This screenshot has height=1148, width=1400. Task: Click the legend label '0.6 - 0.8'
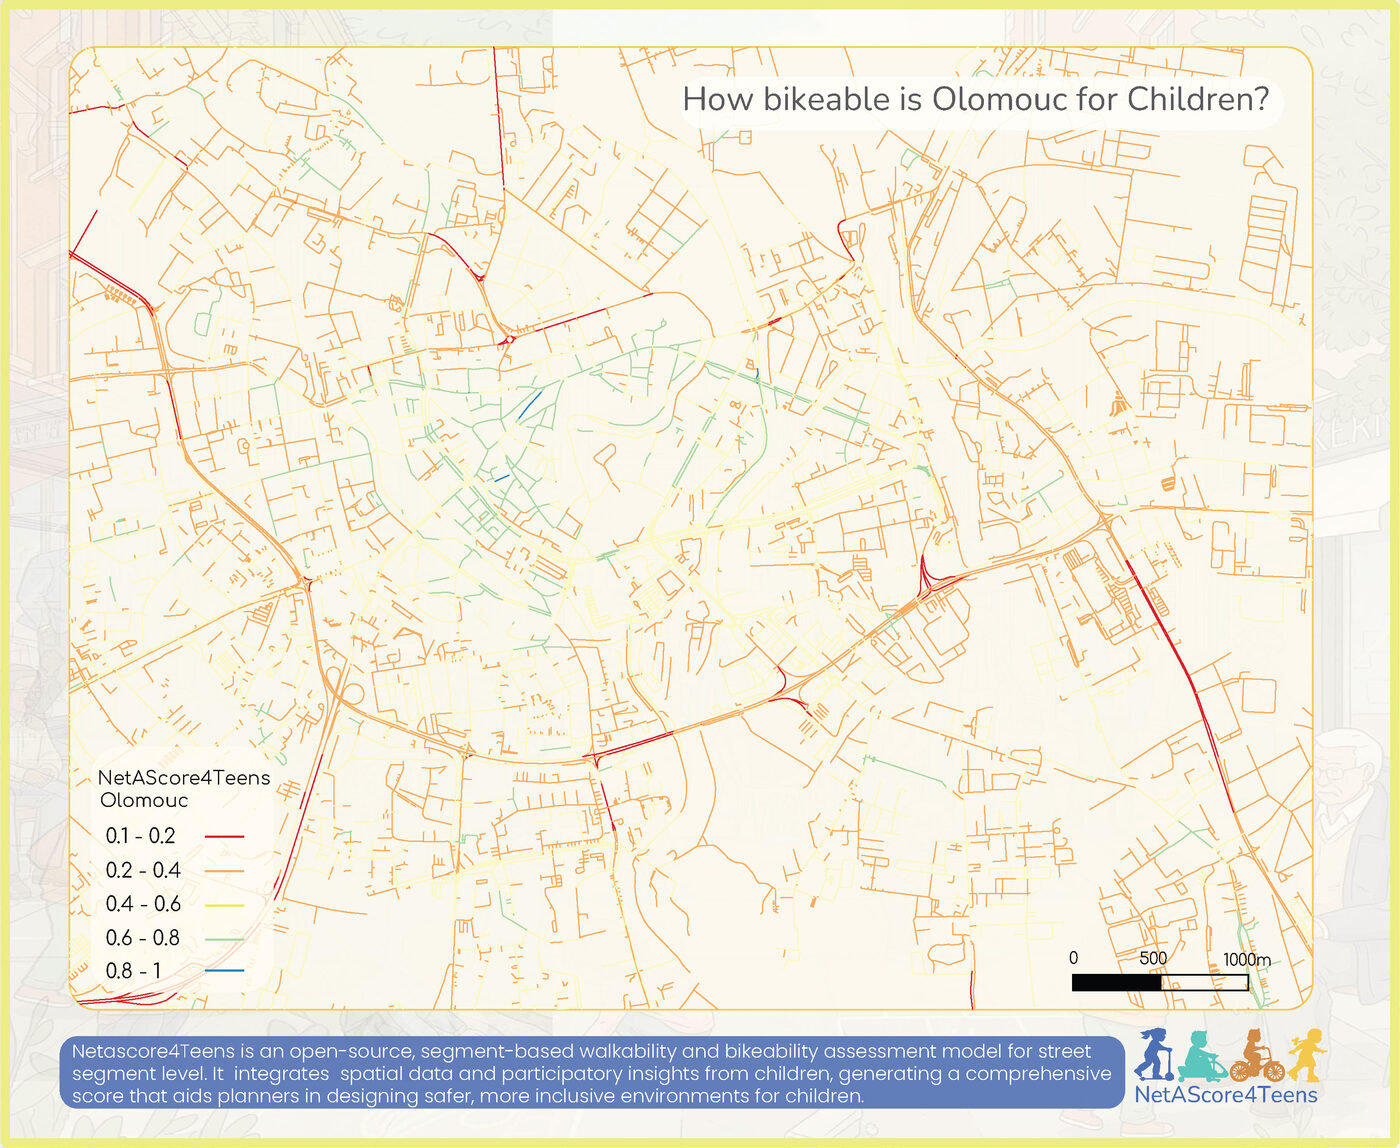143,938
